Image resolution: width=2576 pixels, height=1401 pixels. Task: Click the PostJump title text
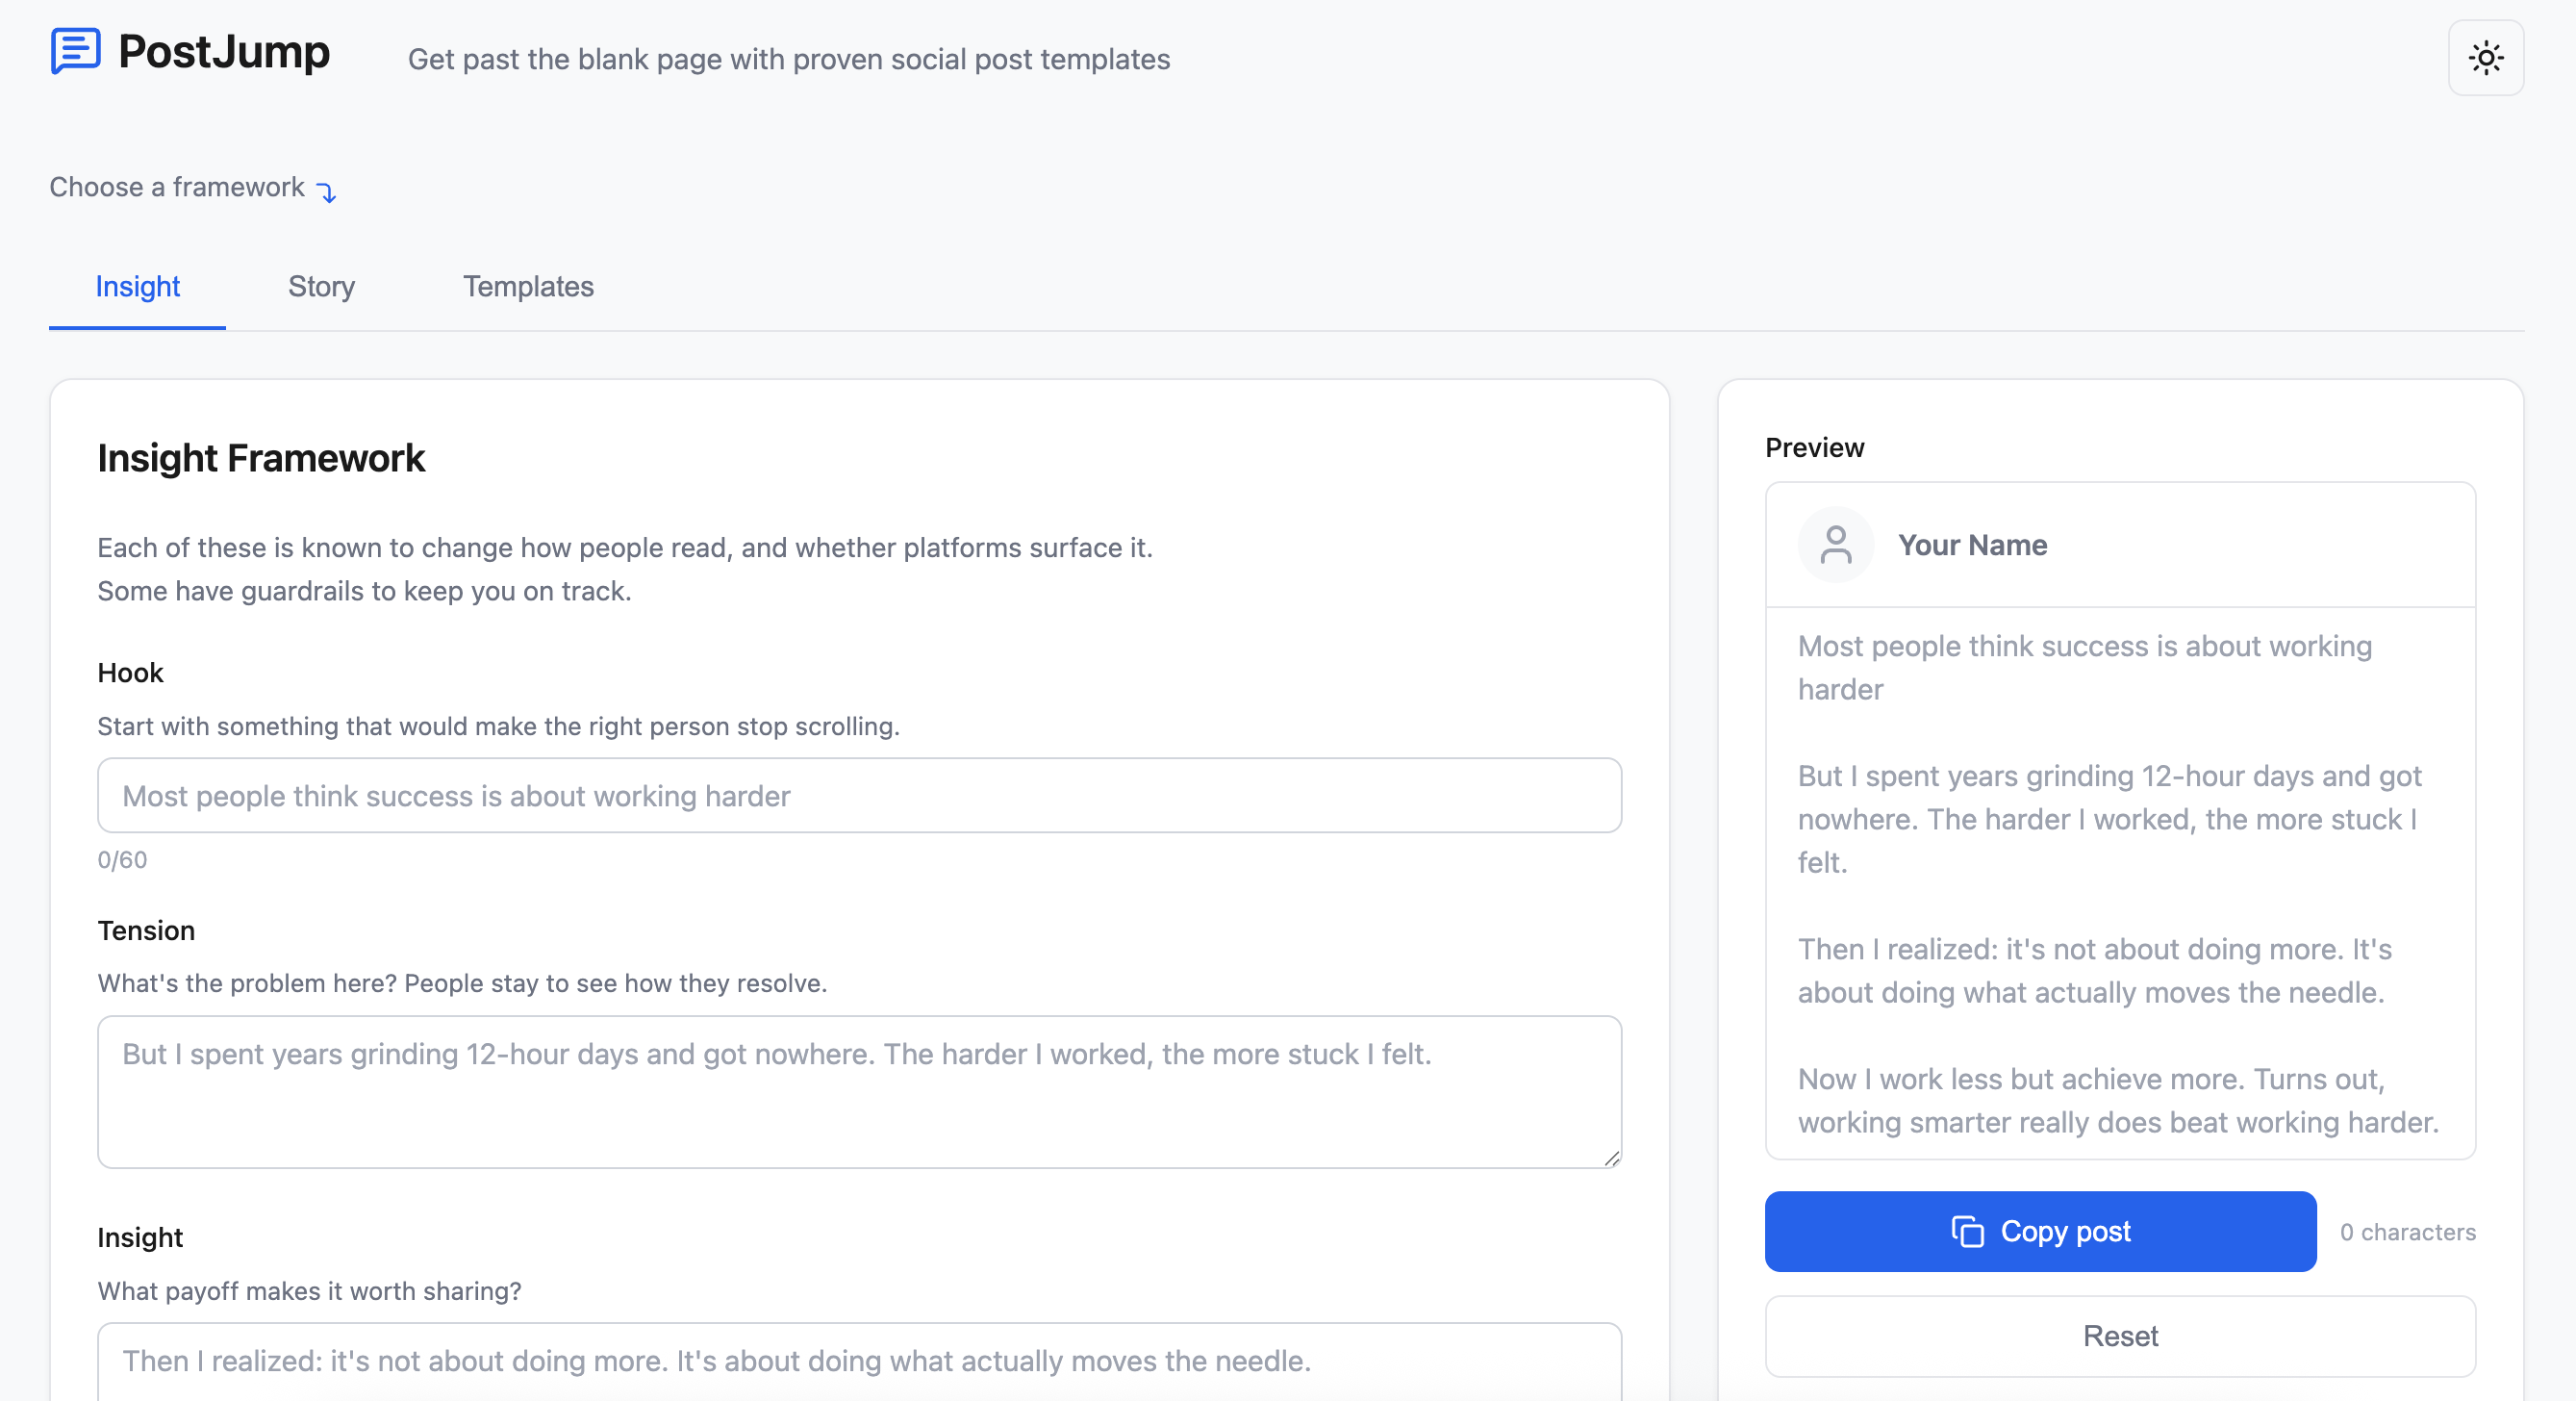coord(223,51)
